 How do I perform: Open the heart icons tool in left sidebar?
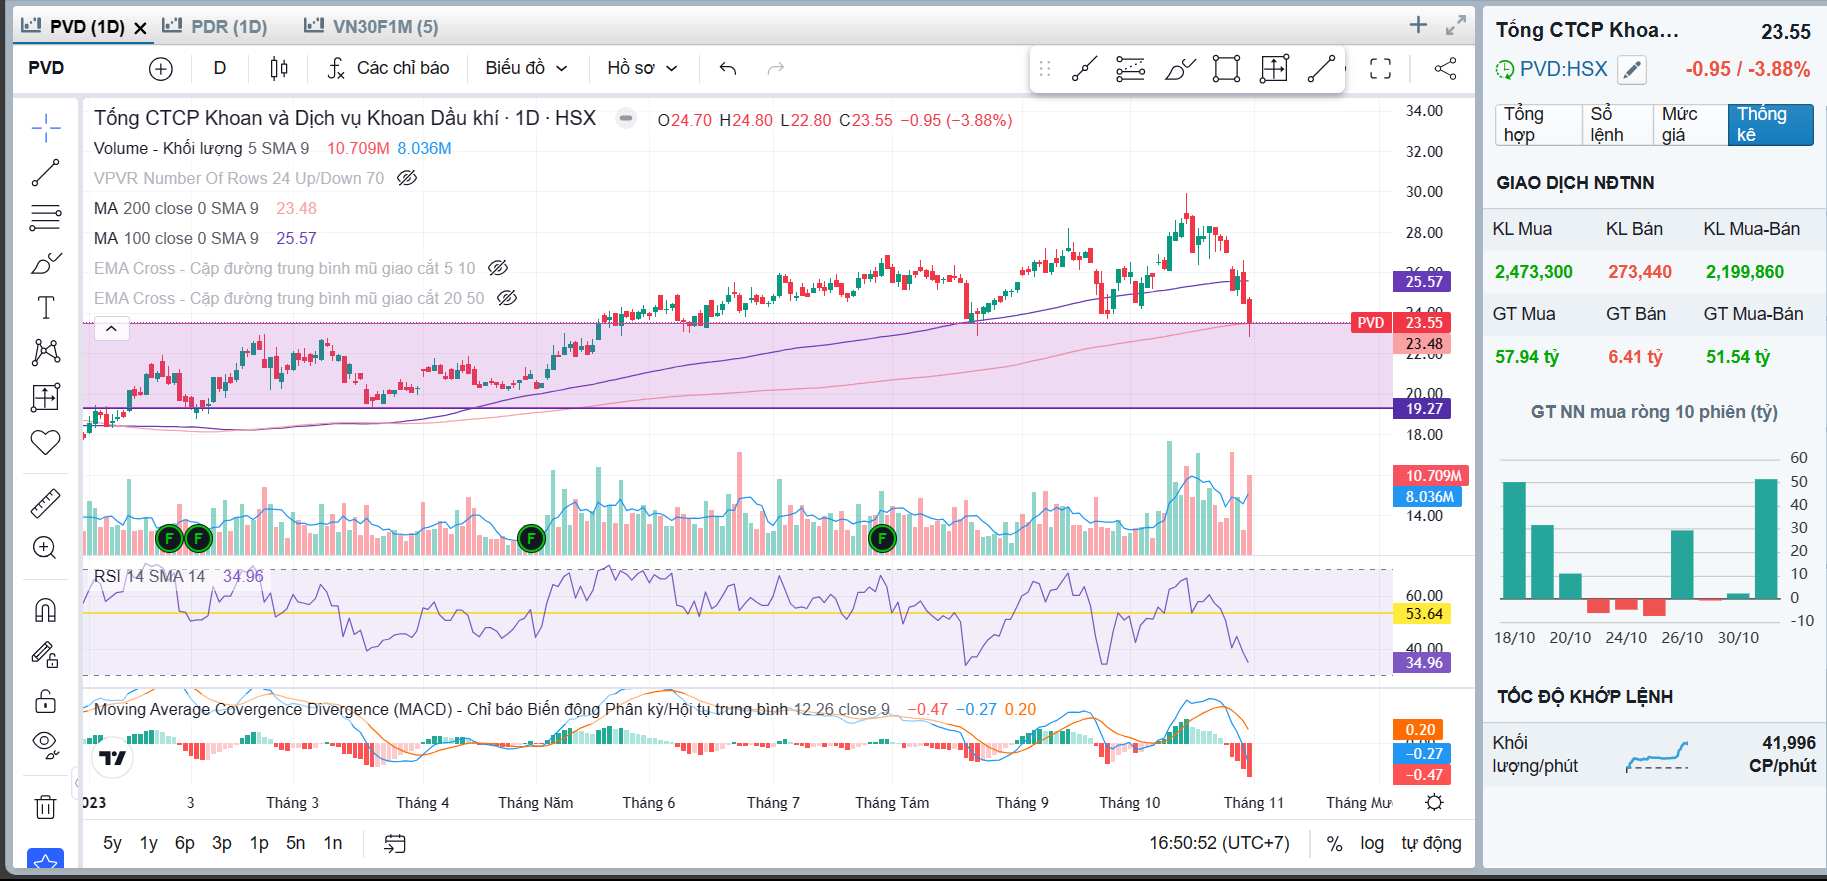point(46,442)
